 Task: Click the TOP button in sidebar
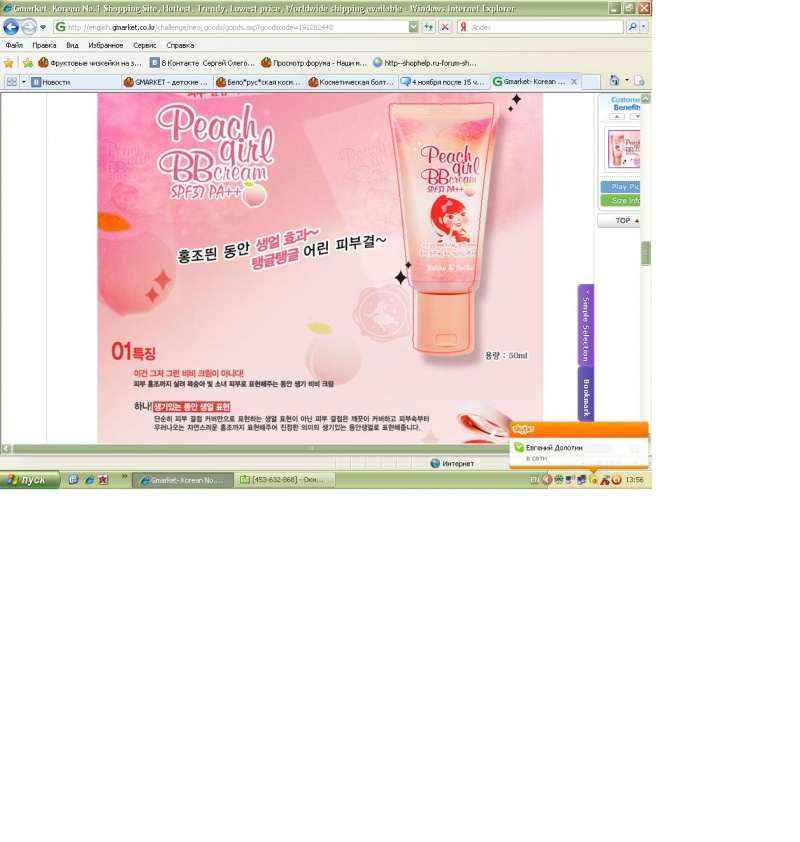click(x=623, y=221)
